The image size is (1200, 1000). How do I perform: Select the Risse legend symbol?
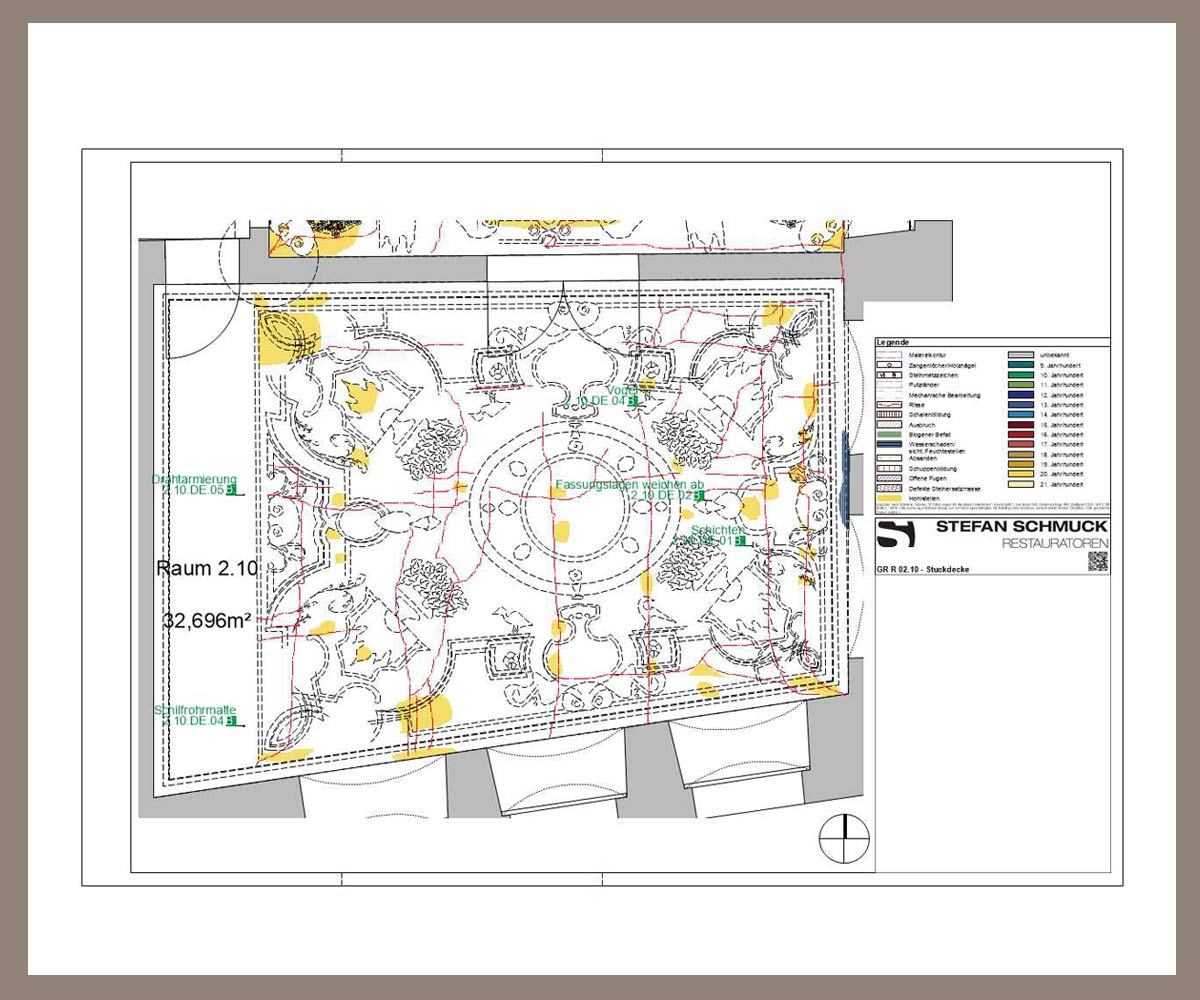pos(889,404)
